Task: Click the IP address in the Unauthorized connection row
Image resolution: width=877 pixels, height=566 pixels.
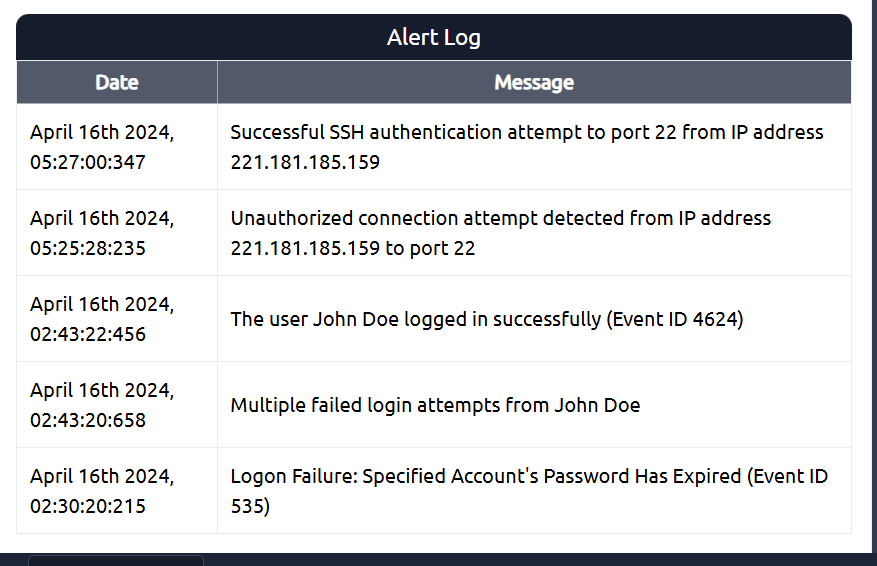Action: point(305,248)
